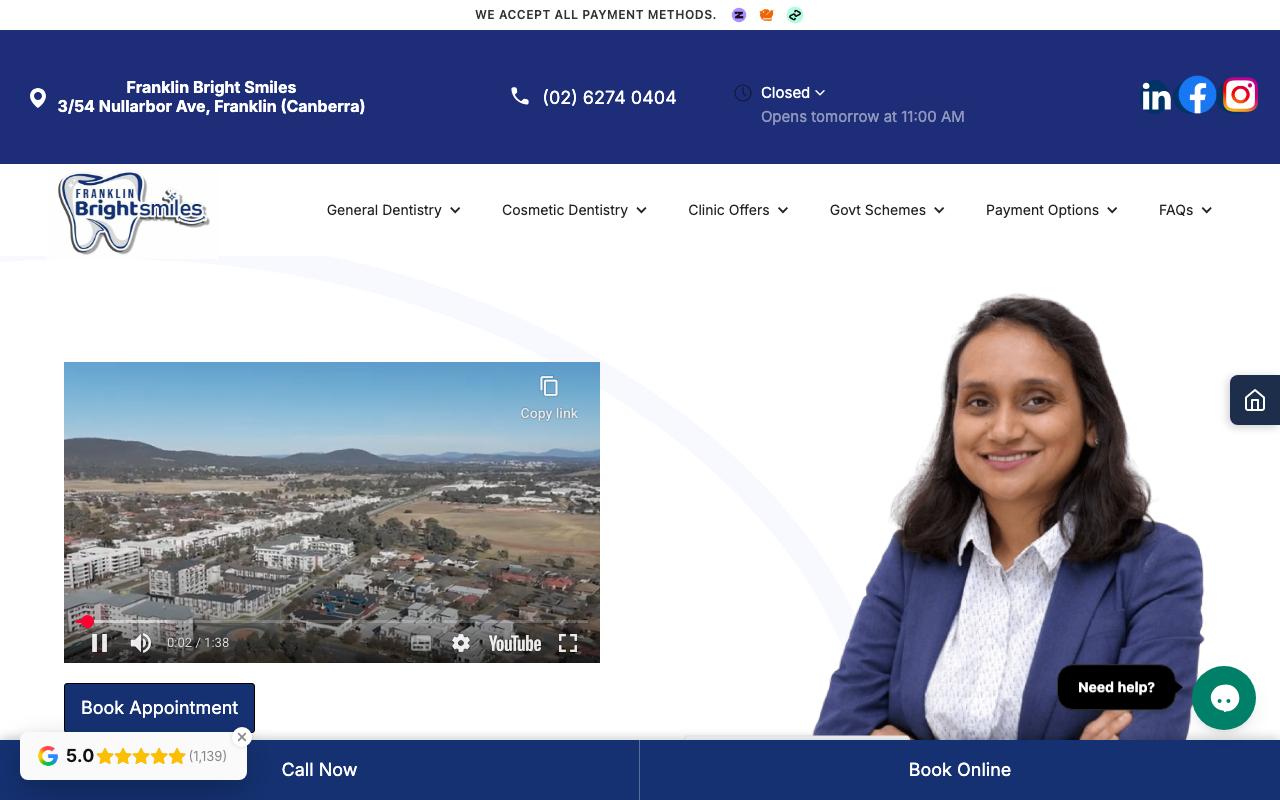Click the Copy link icon on video
This screenshot has width=1280, height=800.
tap(549, 397)
